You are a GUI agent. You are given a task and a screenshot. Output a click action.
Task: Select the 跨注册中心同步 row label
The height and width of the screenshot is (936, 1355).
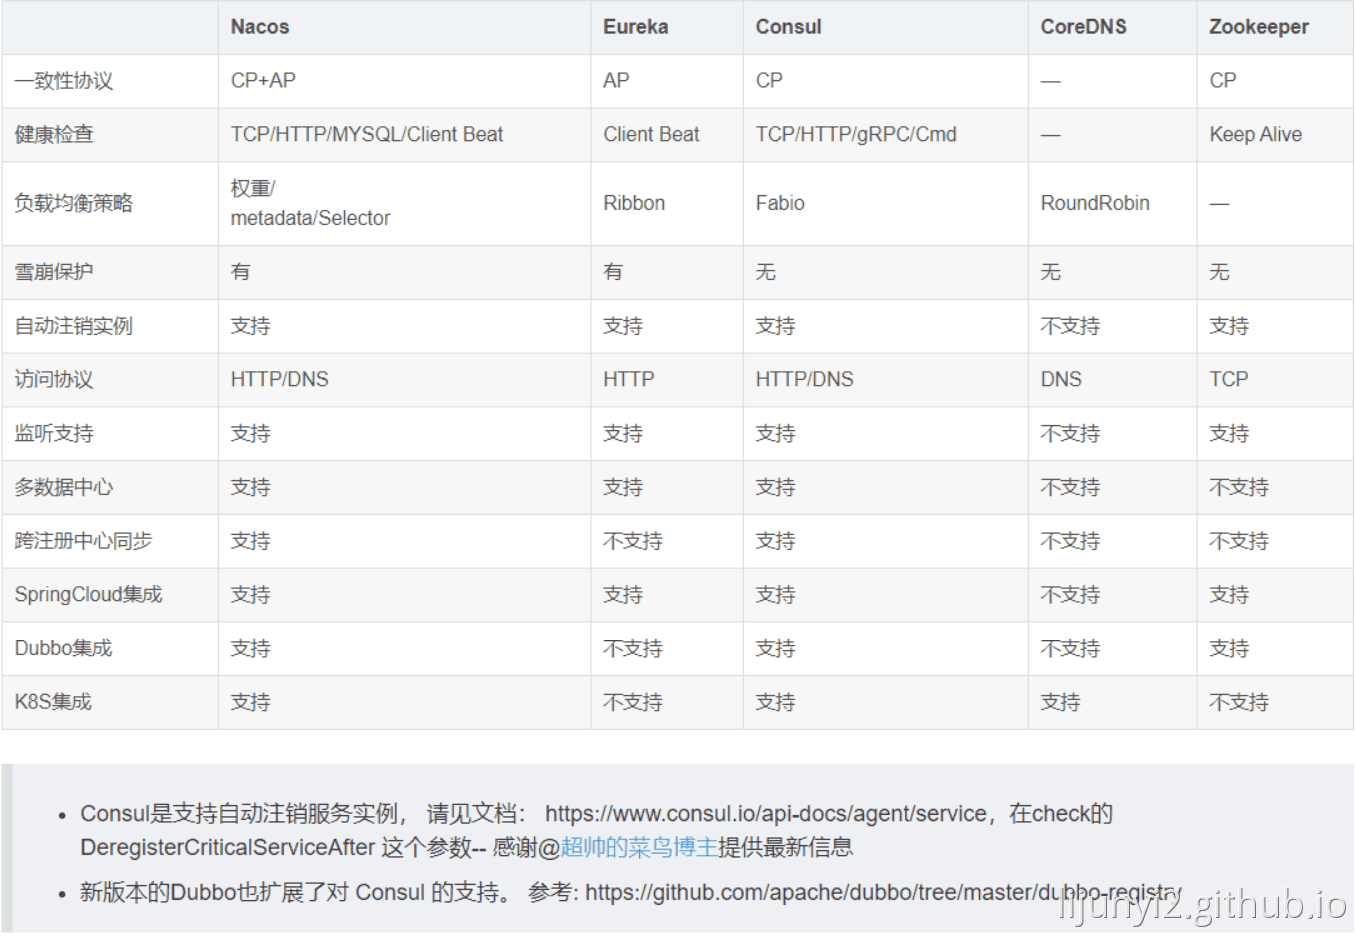point(83,541)
